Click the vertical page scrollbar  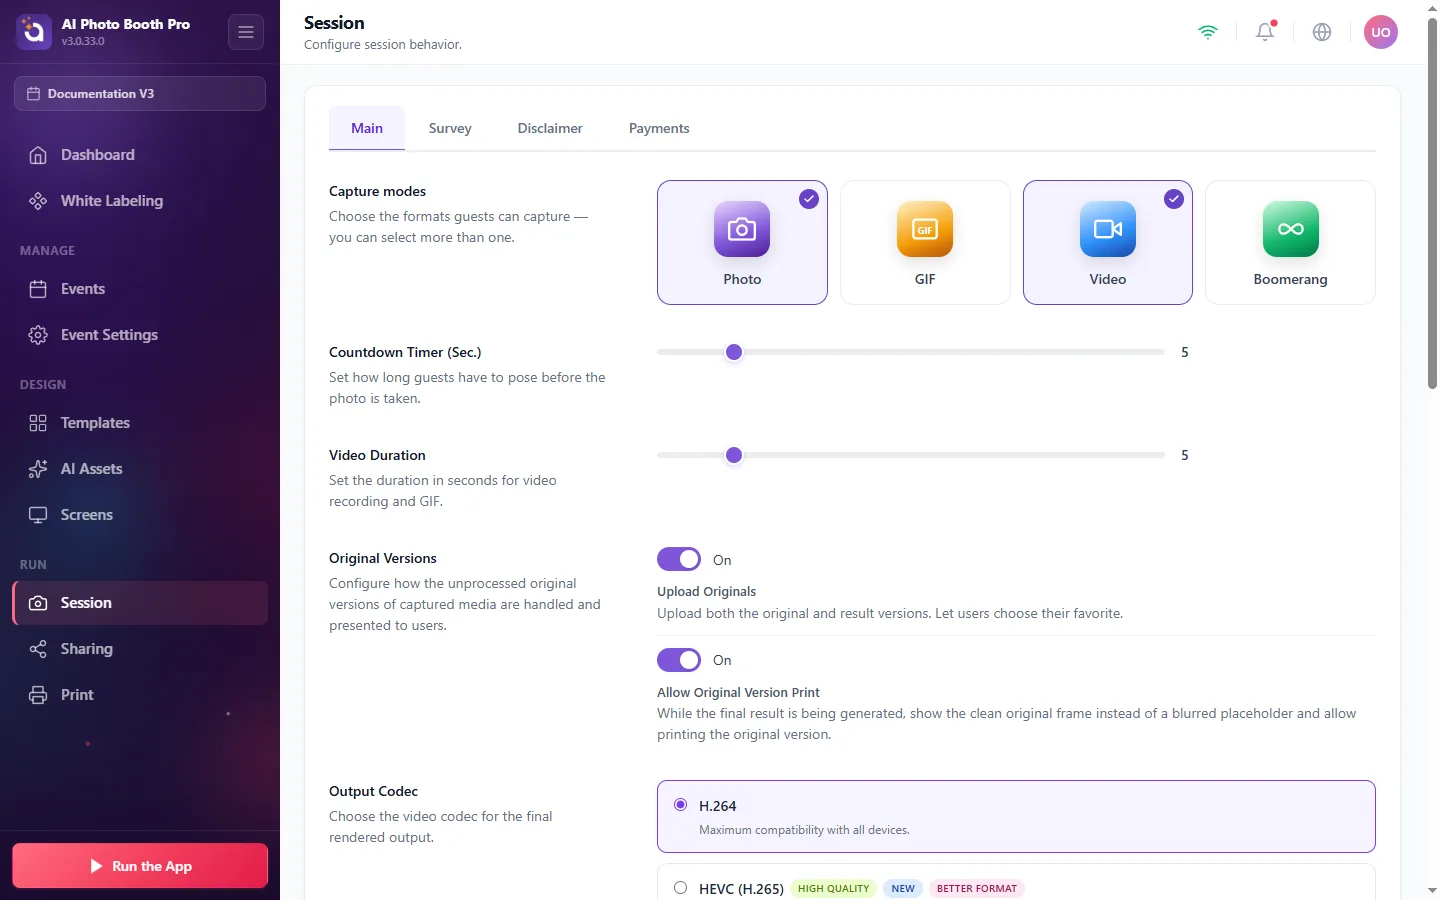[x=1432, y=204]
